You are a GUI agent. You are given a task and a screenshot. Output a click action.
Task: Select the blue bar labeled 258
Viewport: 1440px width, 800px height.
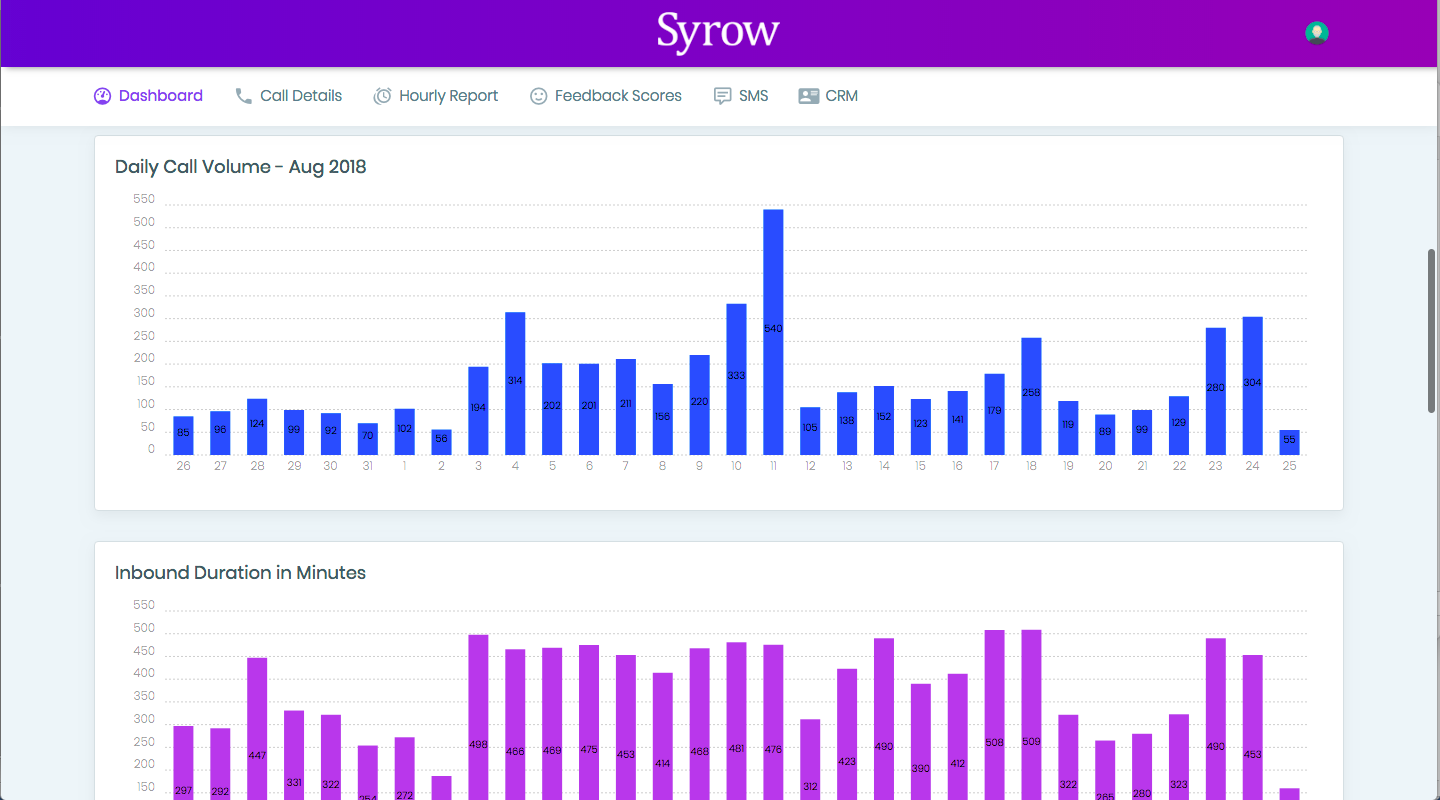(1031, 397)
